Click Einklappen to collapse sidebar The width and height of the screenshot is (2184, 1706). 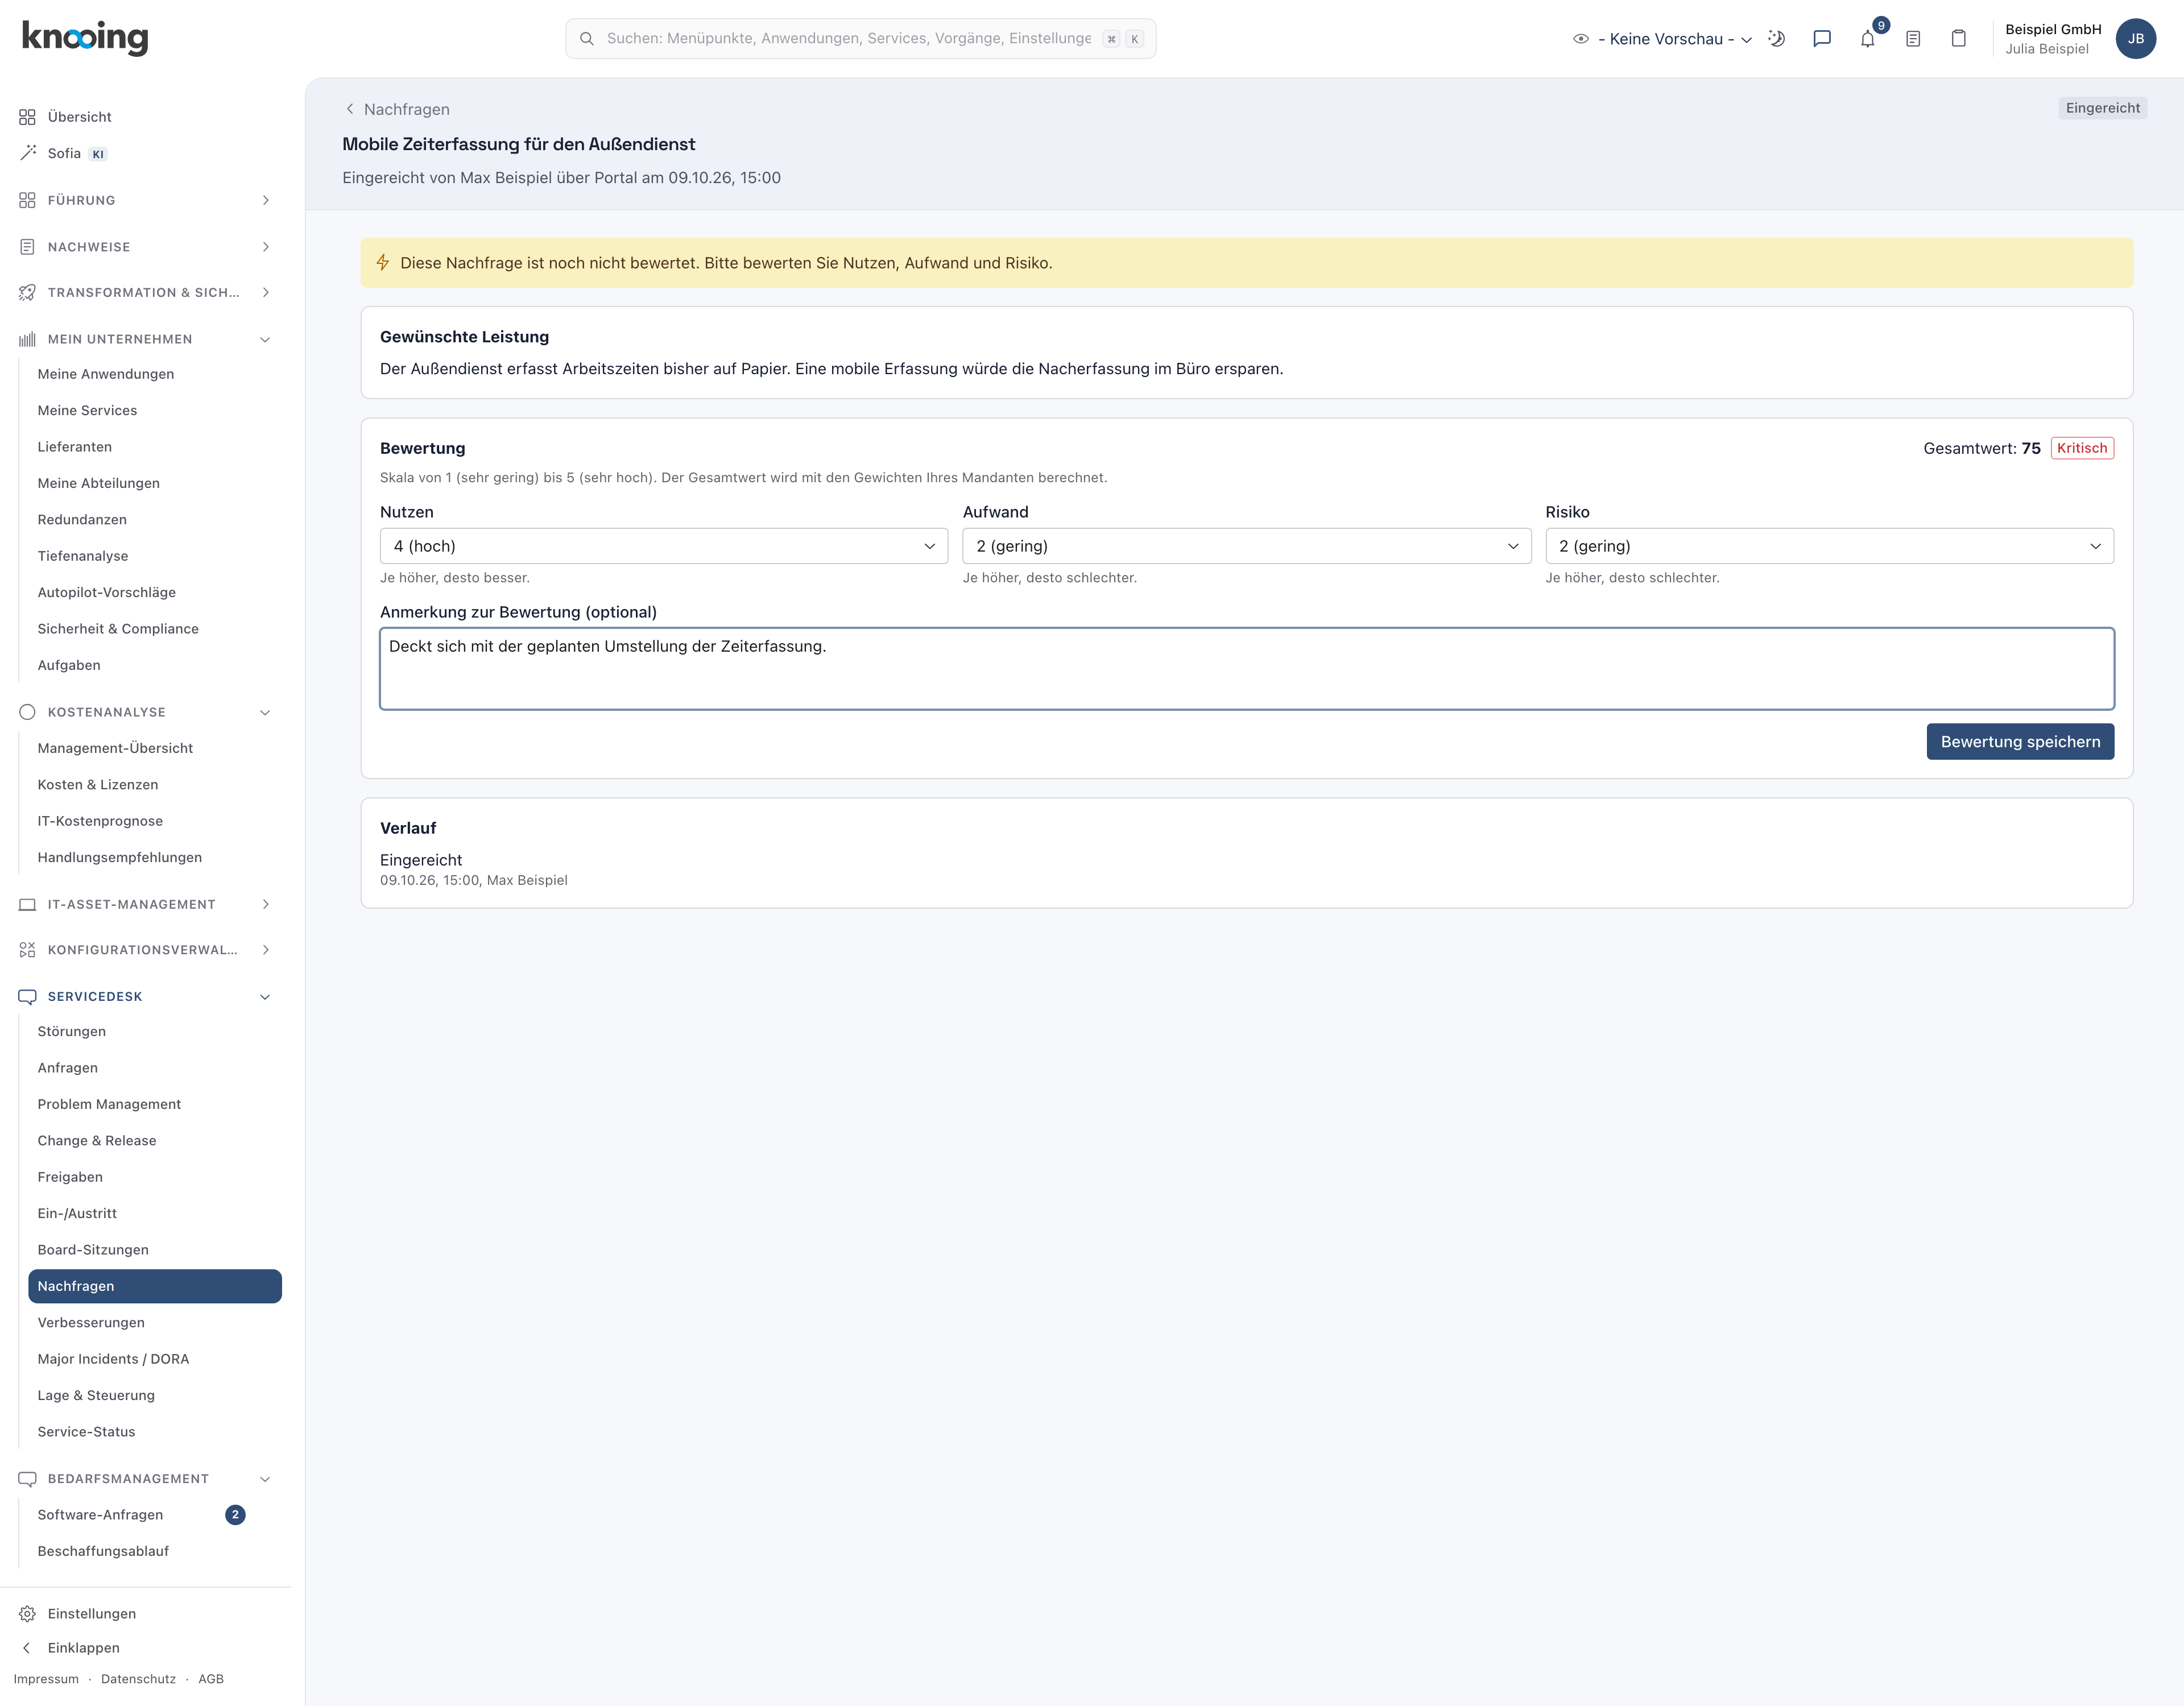(x=70, y=1647)
